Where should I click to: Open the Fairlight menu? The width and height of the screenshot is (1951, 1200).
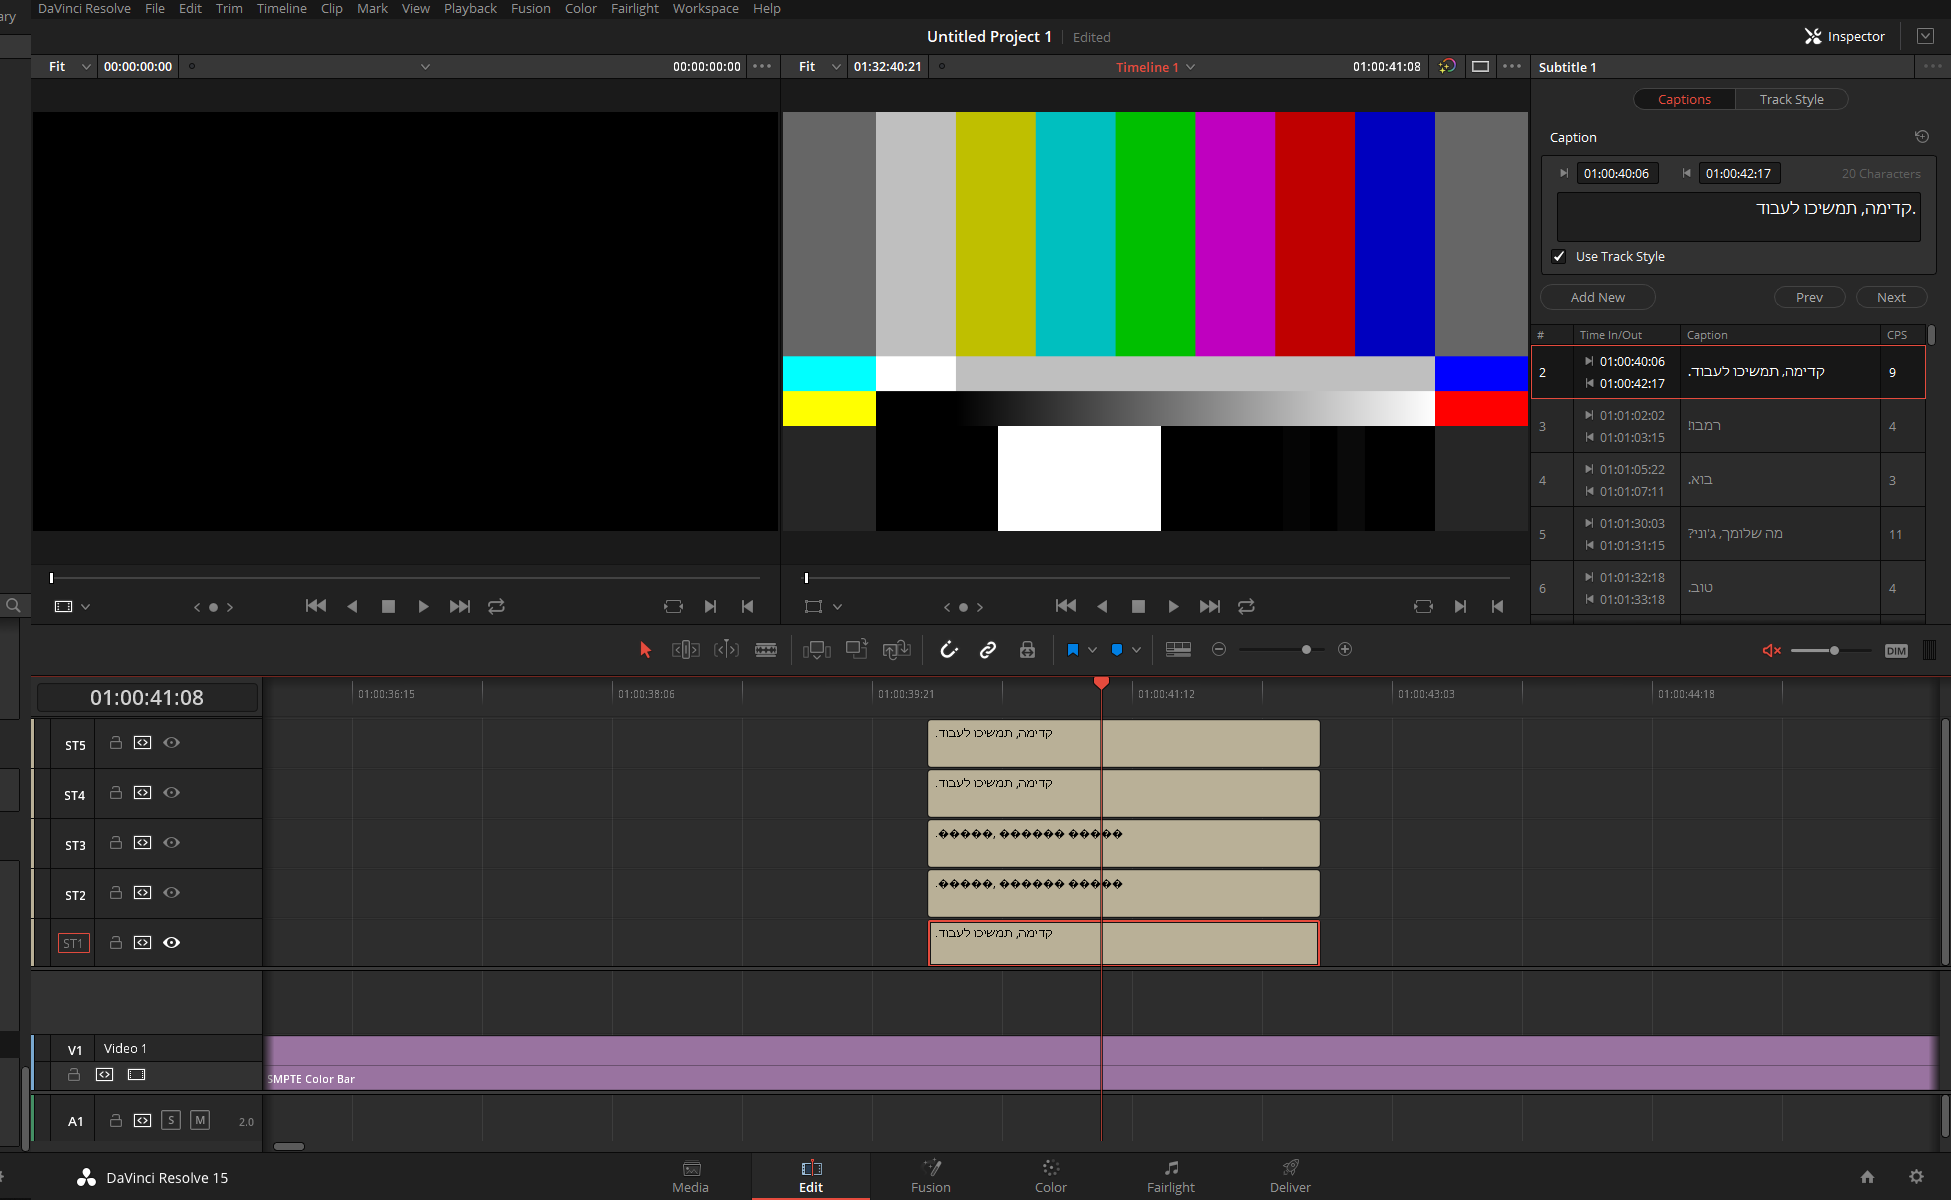pyautogui.click(x=634, y=9)
